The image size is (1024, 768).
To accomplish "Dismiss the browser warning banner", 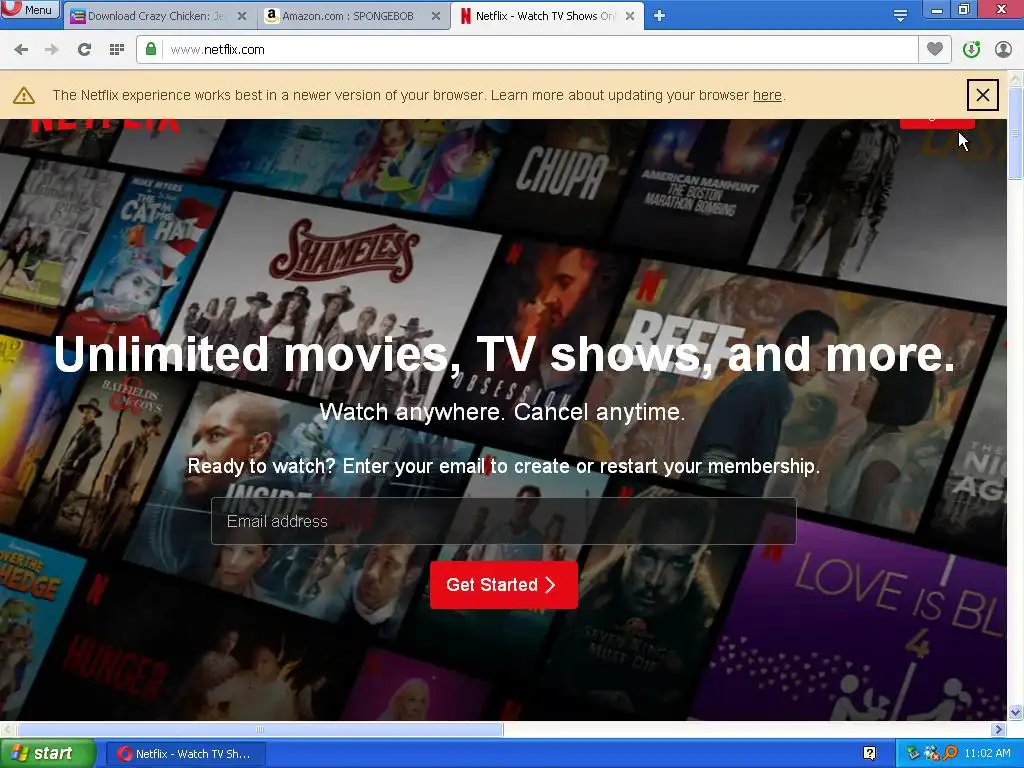I will pos(983,95).
